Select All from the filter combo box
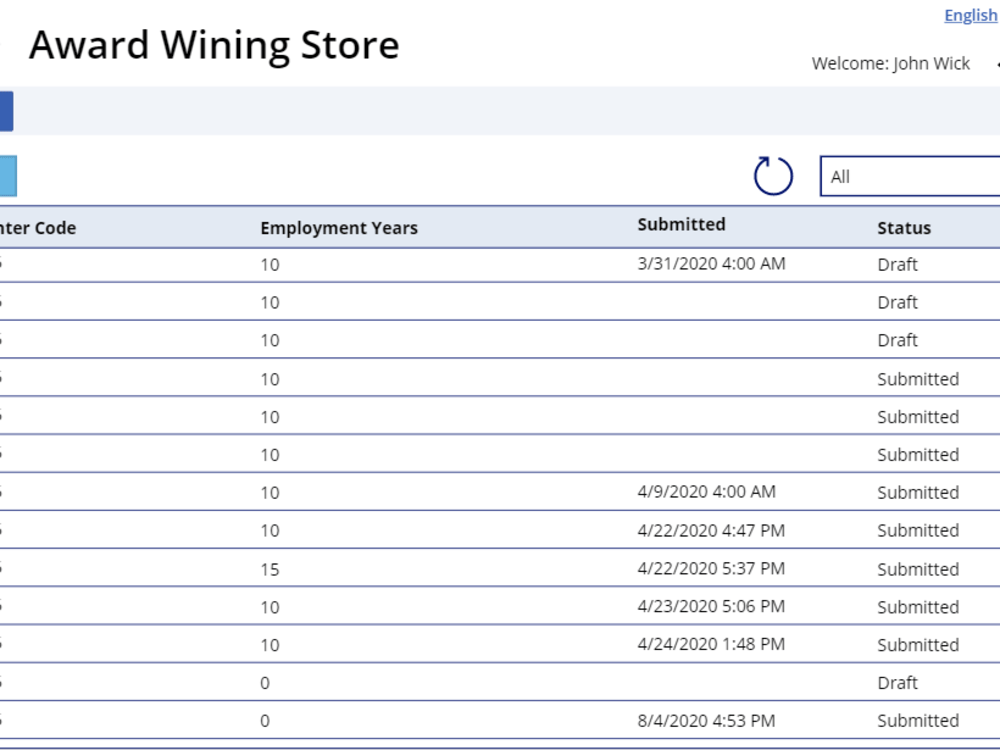The width and height of the screenshot is (1000, 750). tap(910, 177)
